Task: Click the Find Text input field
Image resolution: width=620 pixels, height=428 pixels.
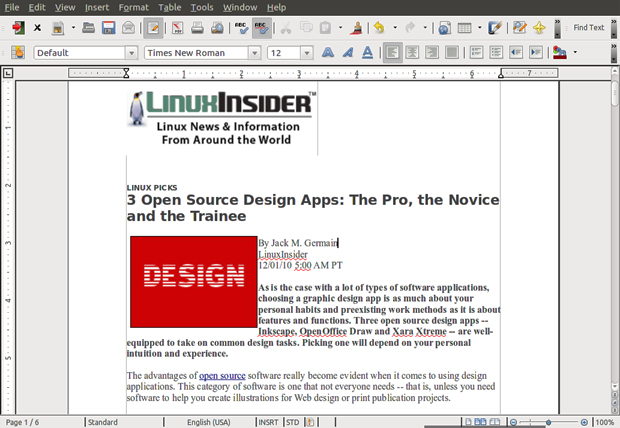Action: pos(588,28)
